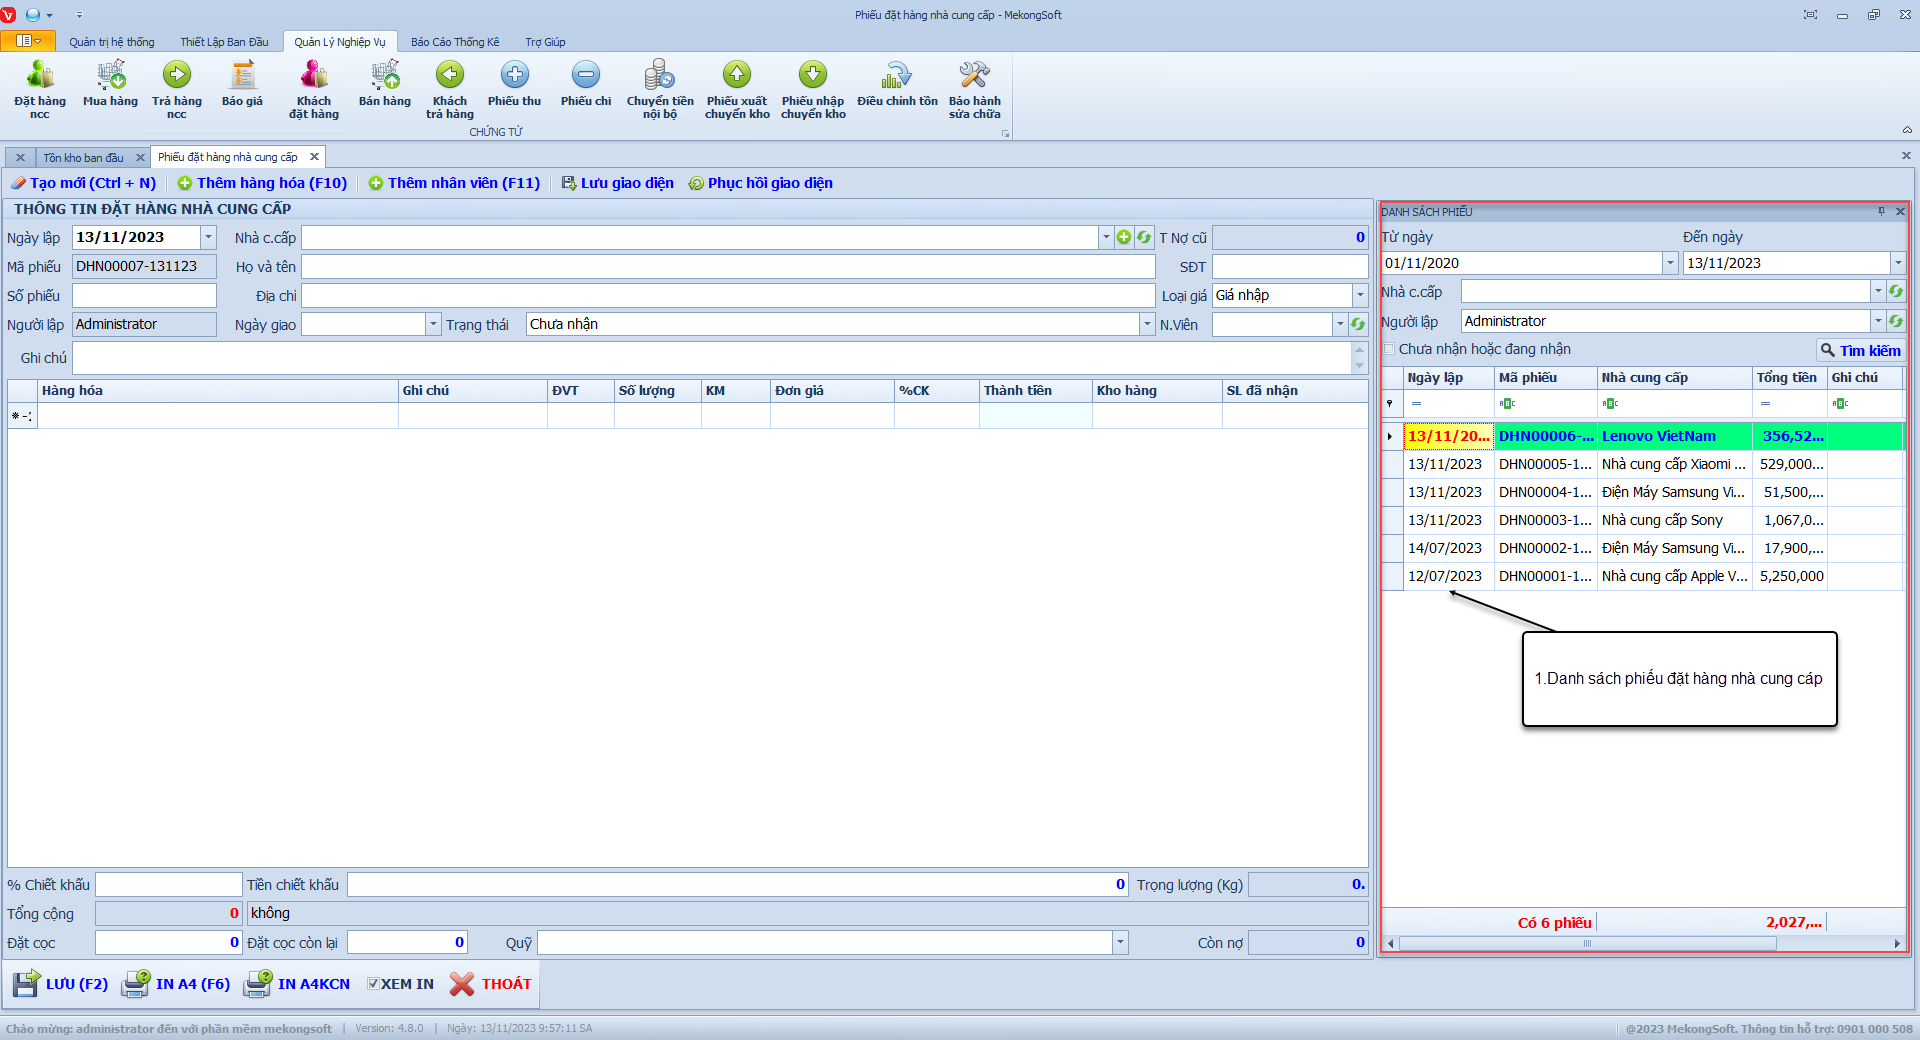This screenshot has height=1040, width=1920.
Task: Click the LƯU (F2) save button
Action: 62,984
